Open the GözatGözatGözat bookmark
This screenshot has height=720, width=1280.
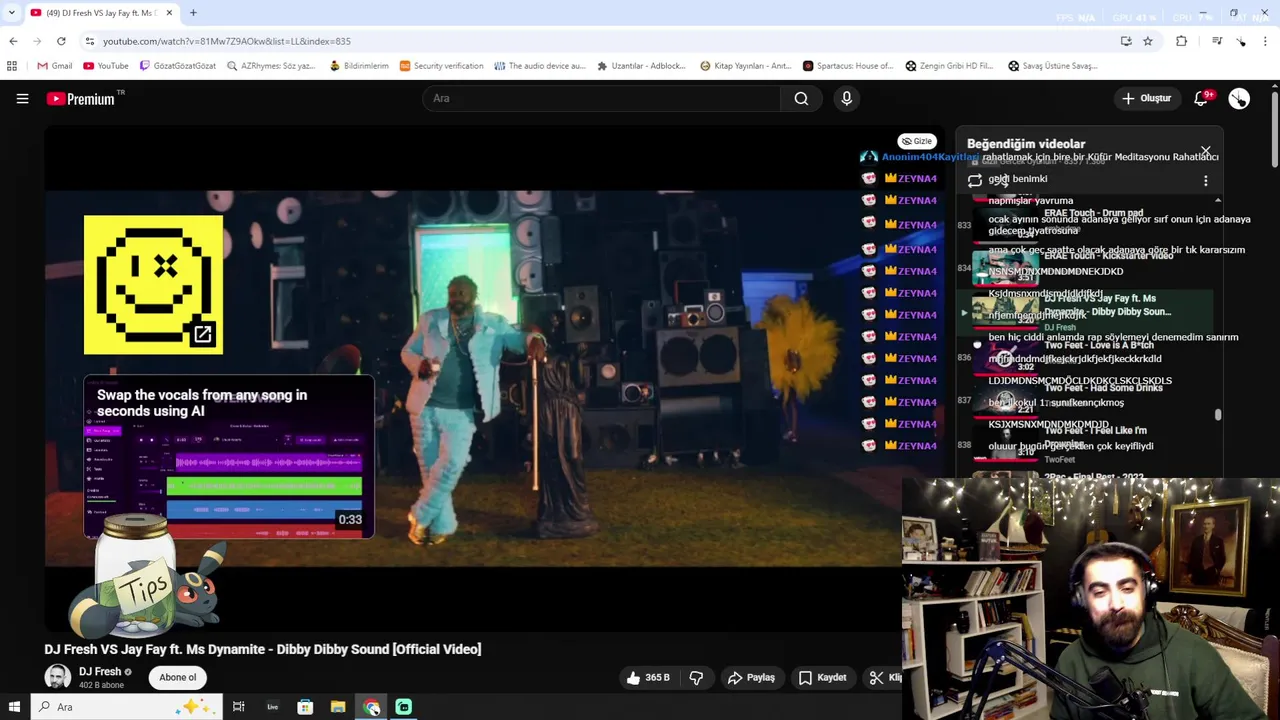click(x=178, y=66)
